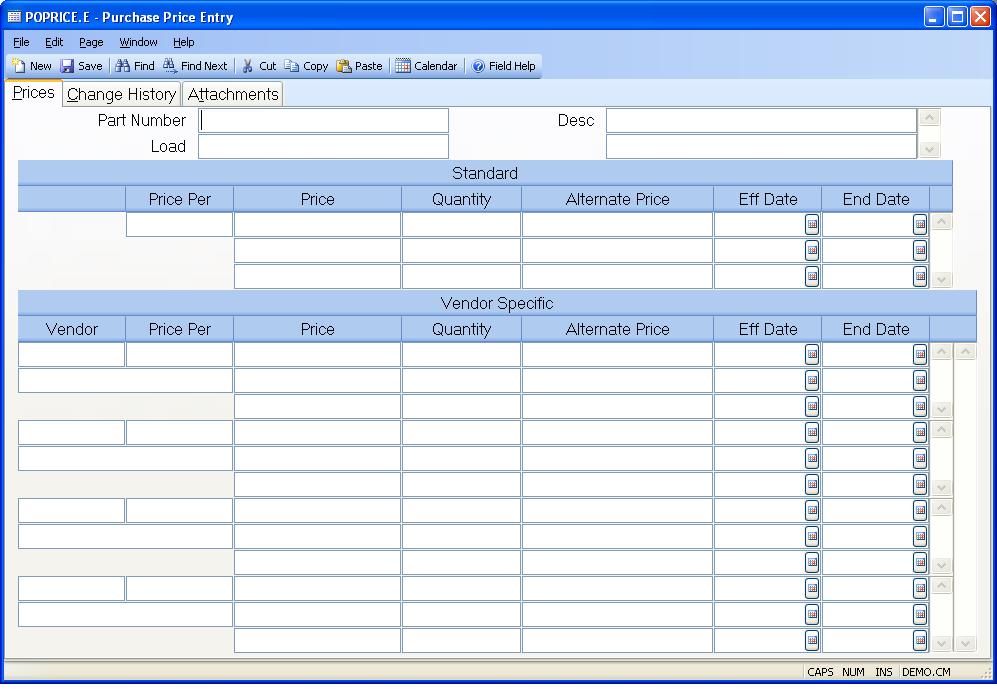The width and height of the screenshot is (997, 689).
Task: Click the Field Help icon
Action: pyautogui.click(x=479, y=66)
